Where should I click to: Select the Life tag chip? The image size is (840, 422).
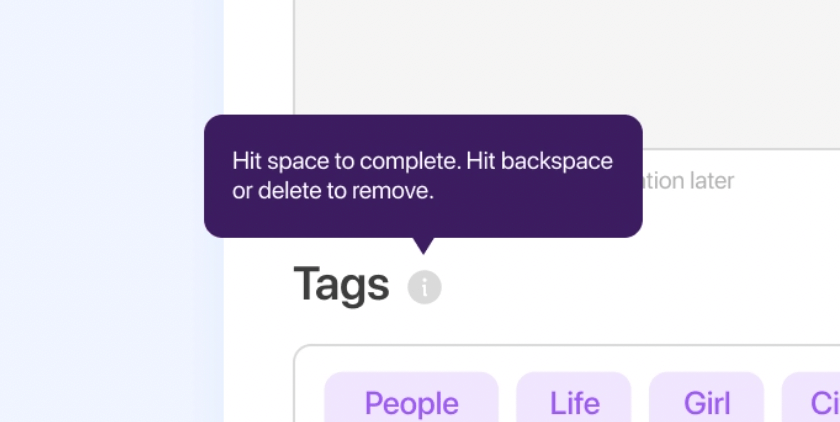click(x=574, y=397)
